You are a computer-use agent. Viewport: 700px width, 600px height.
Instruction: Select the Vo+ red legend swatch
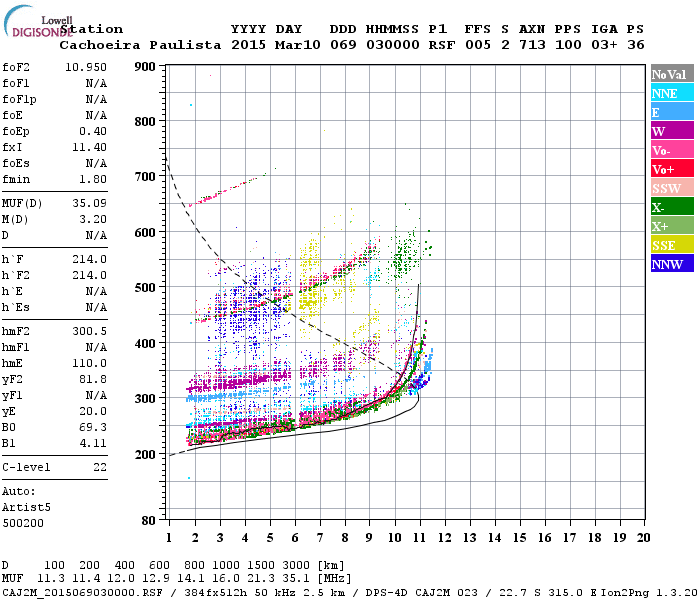tap(672, 169)
